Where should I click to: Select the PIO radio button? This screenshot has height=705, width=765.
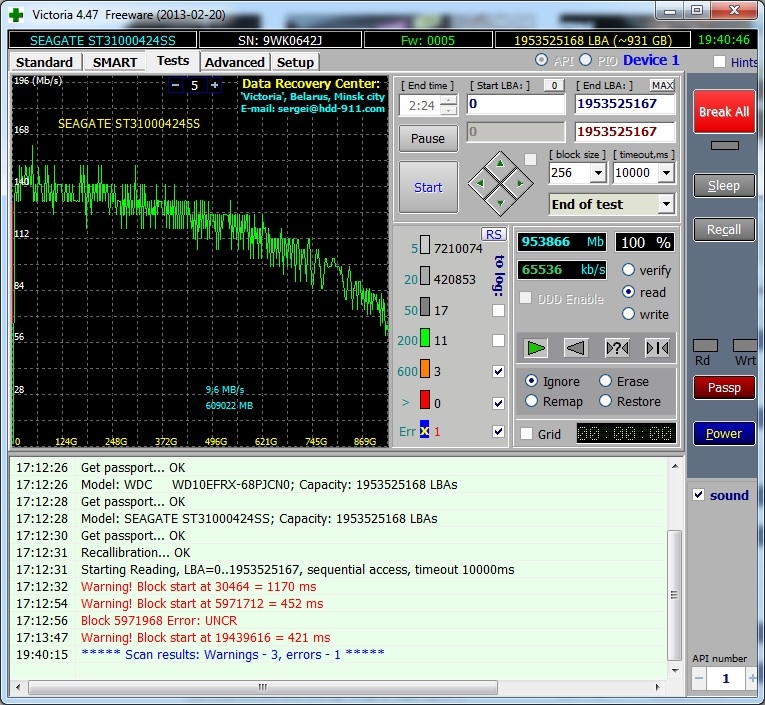click(x=585, y=60)
